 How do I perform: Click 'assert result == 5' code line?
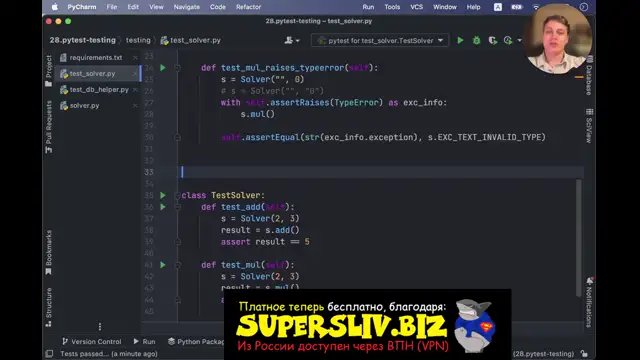point(265,242)
